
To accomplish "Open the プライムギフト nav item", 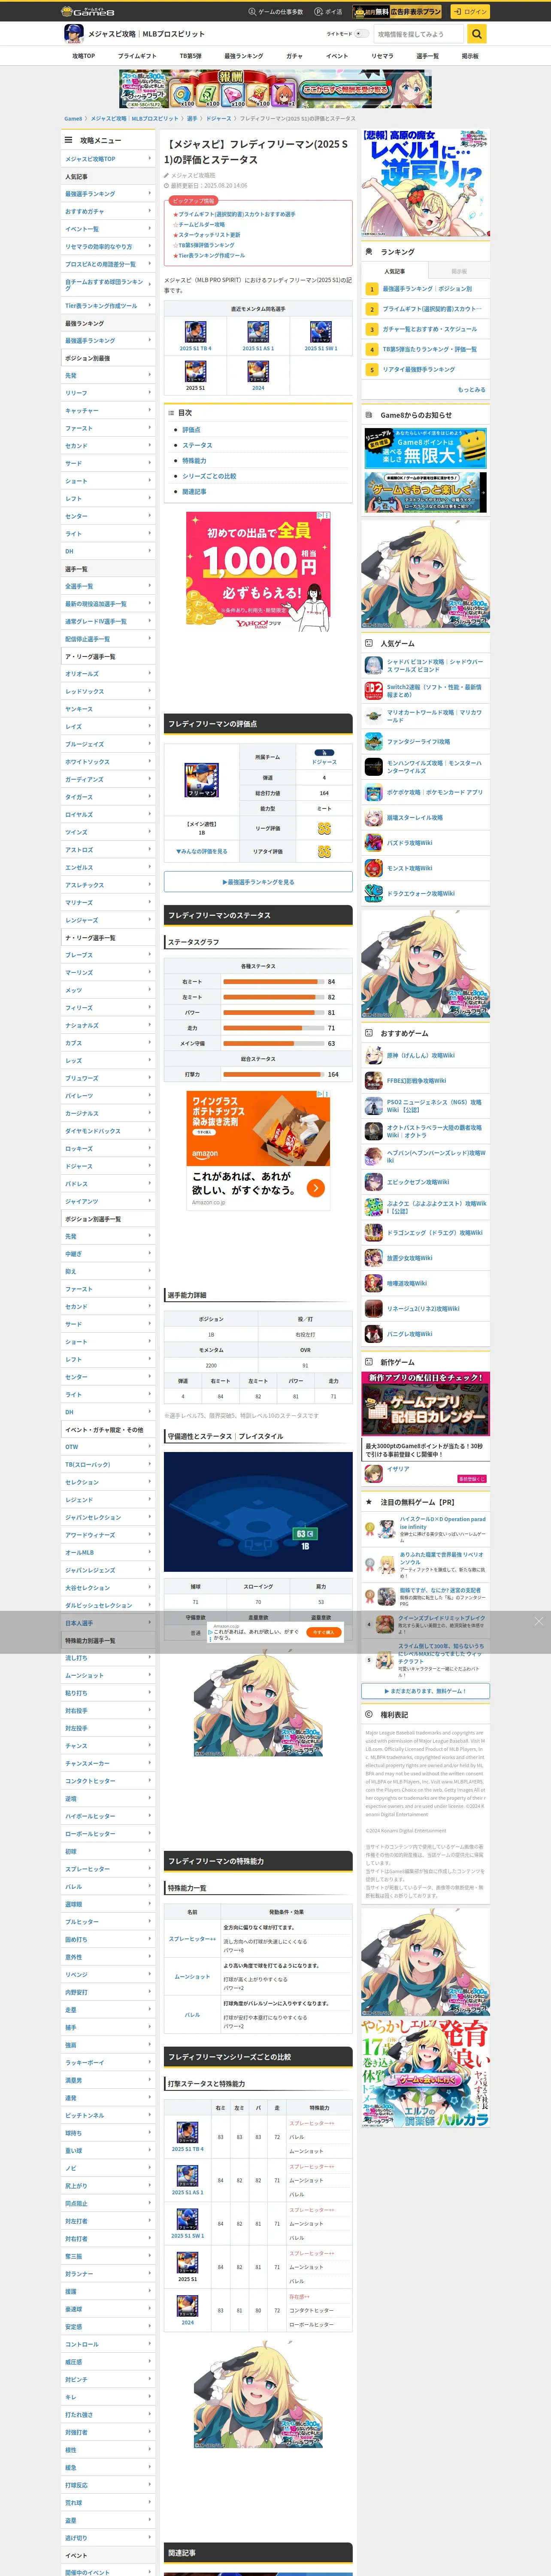I will 137,56.
